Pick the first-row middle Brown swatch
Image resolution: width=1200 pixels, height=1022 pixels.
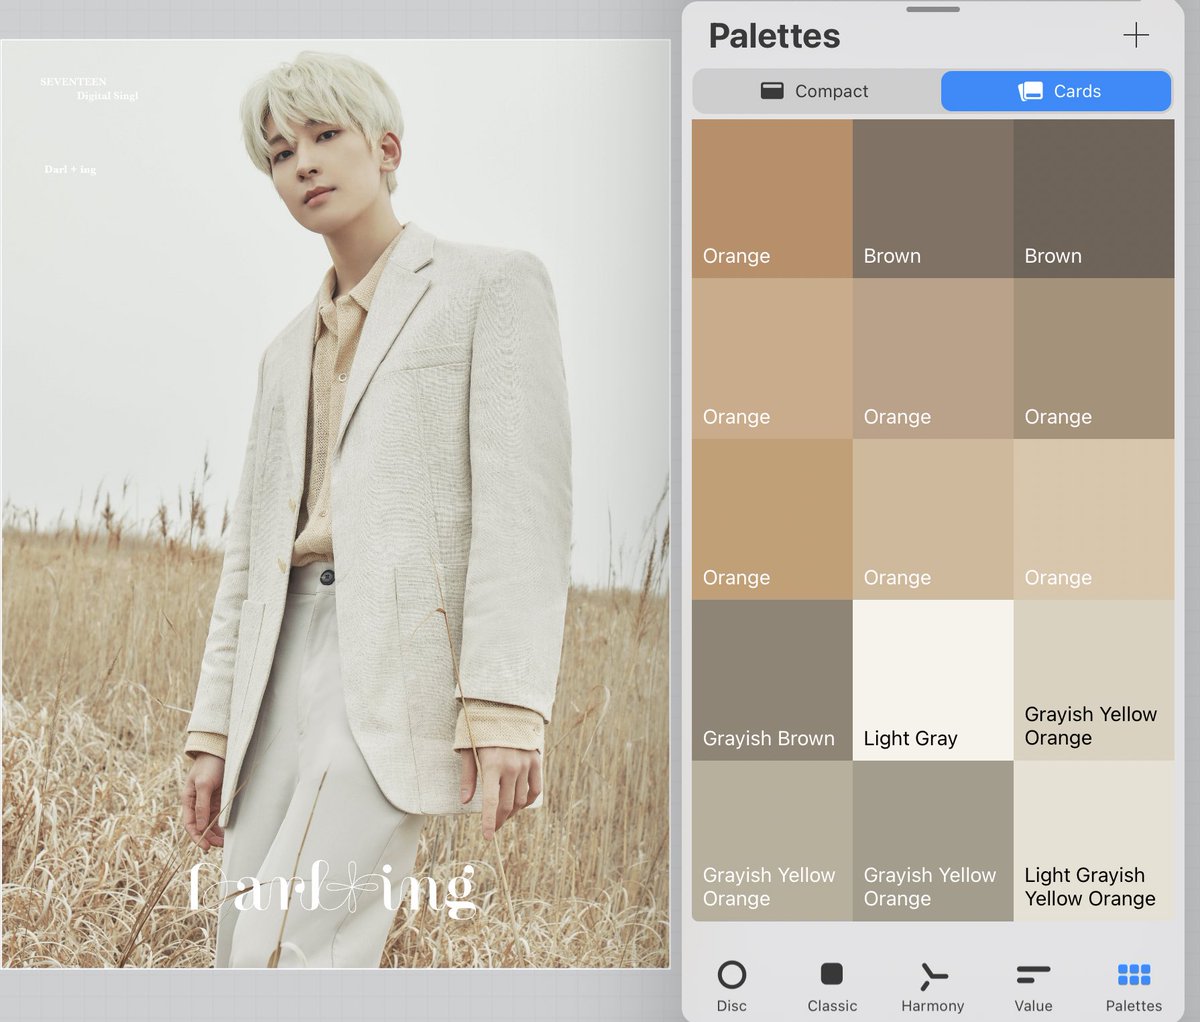pos(933,198)
